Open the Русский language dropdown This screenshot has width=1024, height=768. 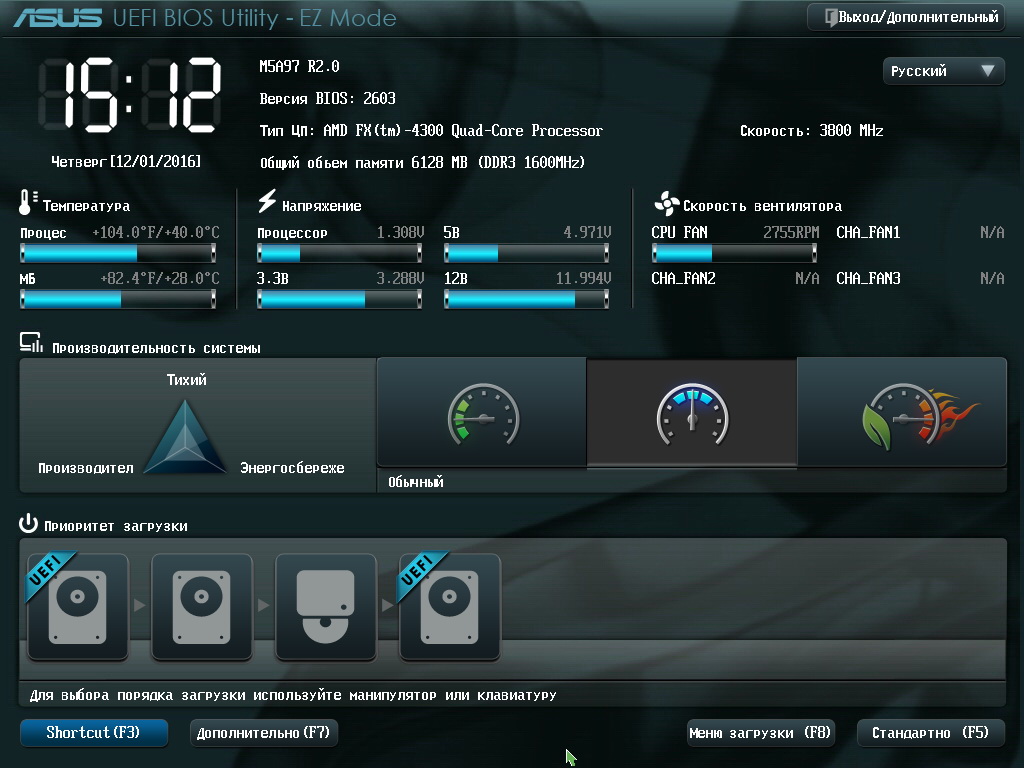pyautogui.click(x=944, y=71)
